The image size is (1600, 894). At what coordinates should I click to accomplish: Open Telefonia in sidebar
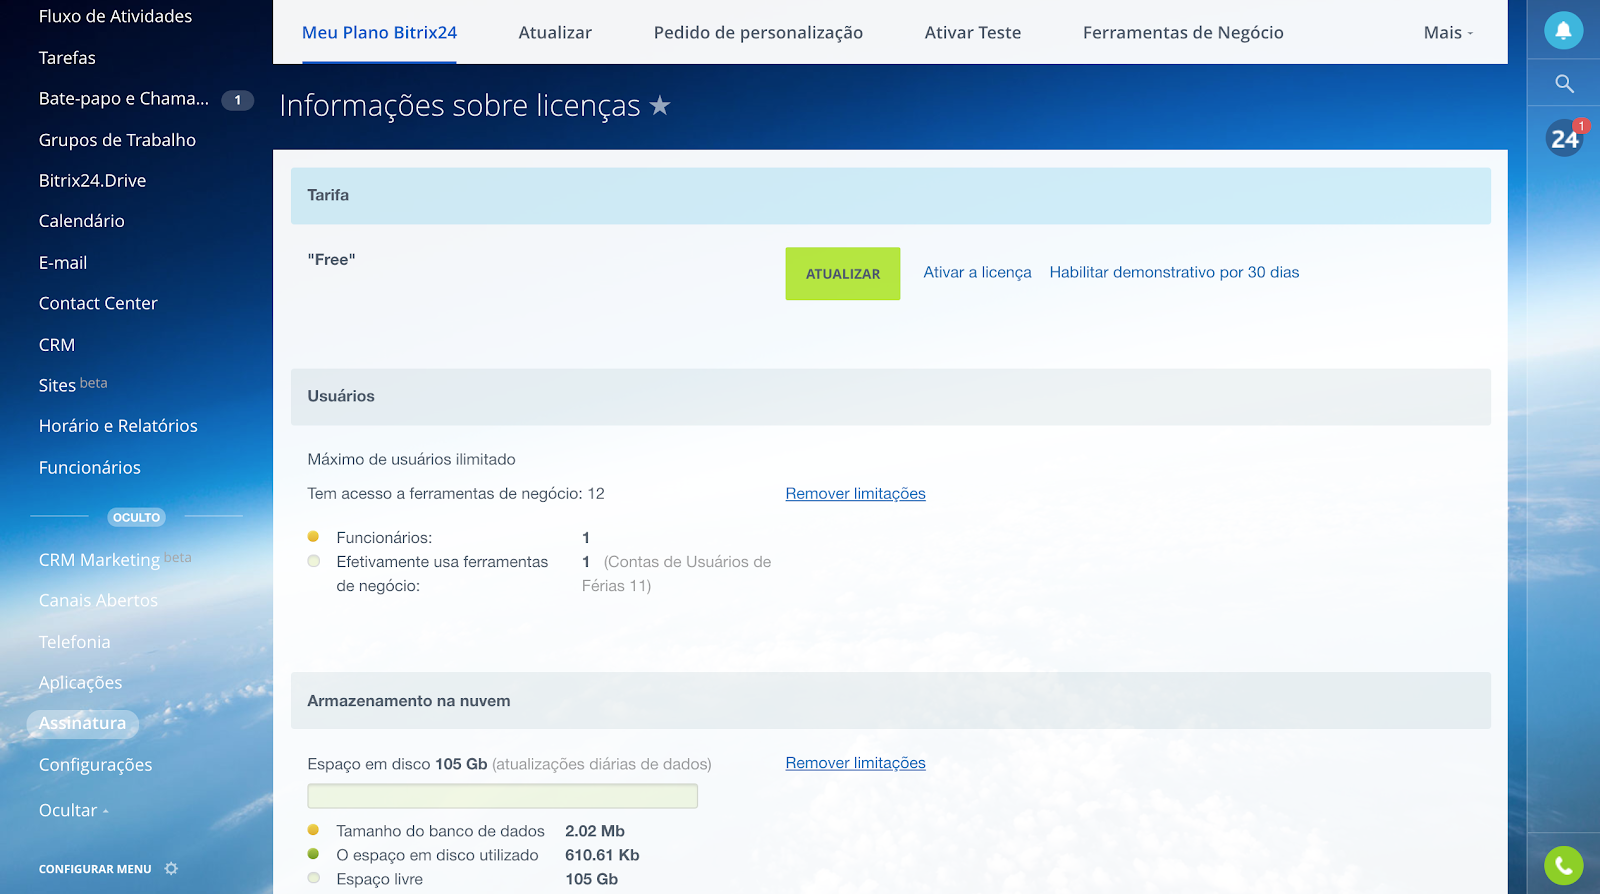74,642
